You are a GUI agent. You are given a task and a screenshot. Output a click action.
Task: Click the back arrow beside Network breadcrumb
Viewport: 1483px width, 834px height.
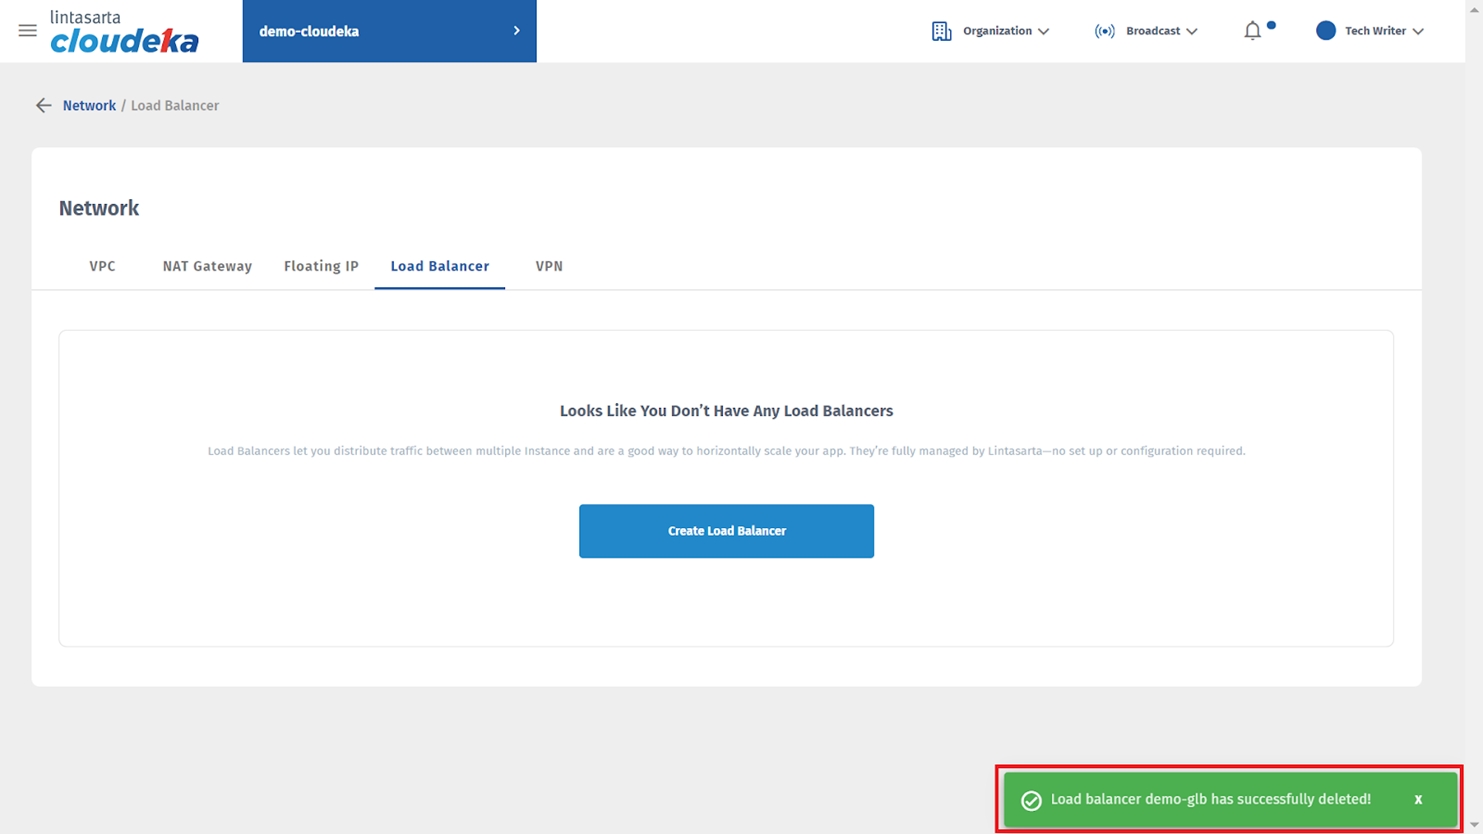(x=43, y=106)
